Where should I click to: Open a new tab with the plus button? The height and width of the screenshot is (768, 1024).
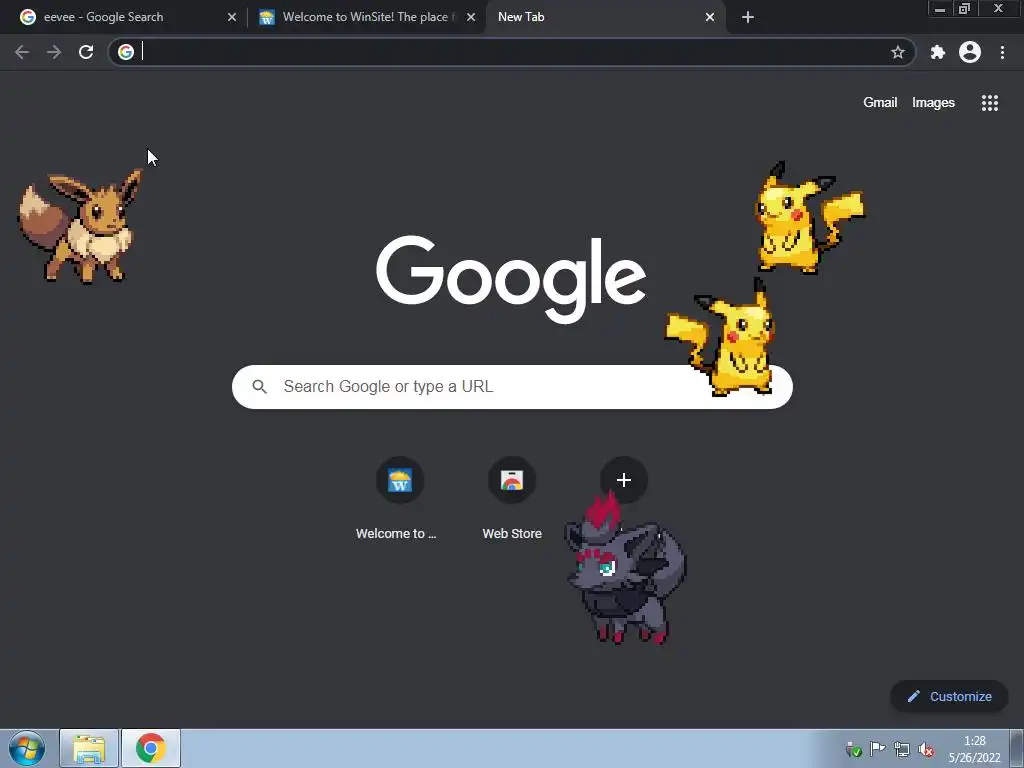click(x=748, y=17)
